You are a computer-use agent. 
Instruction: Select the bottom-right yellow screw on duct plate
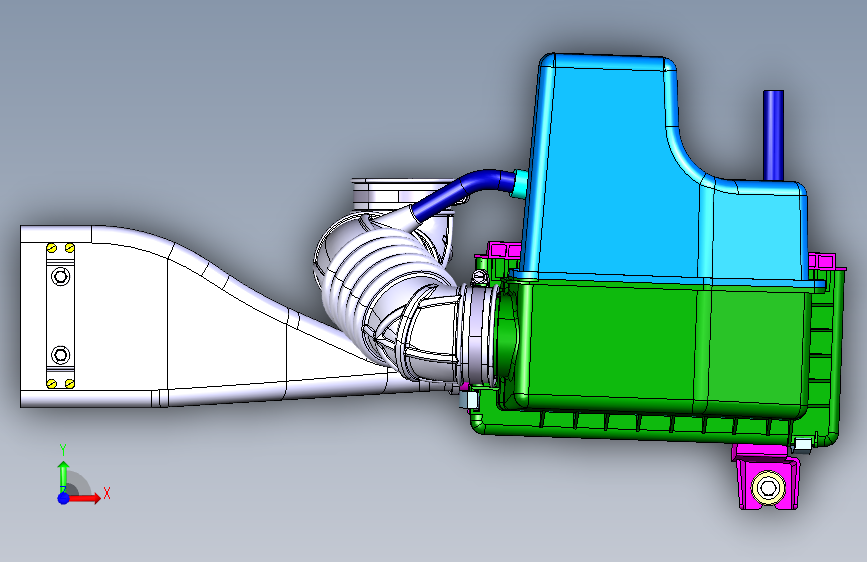70,383
